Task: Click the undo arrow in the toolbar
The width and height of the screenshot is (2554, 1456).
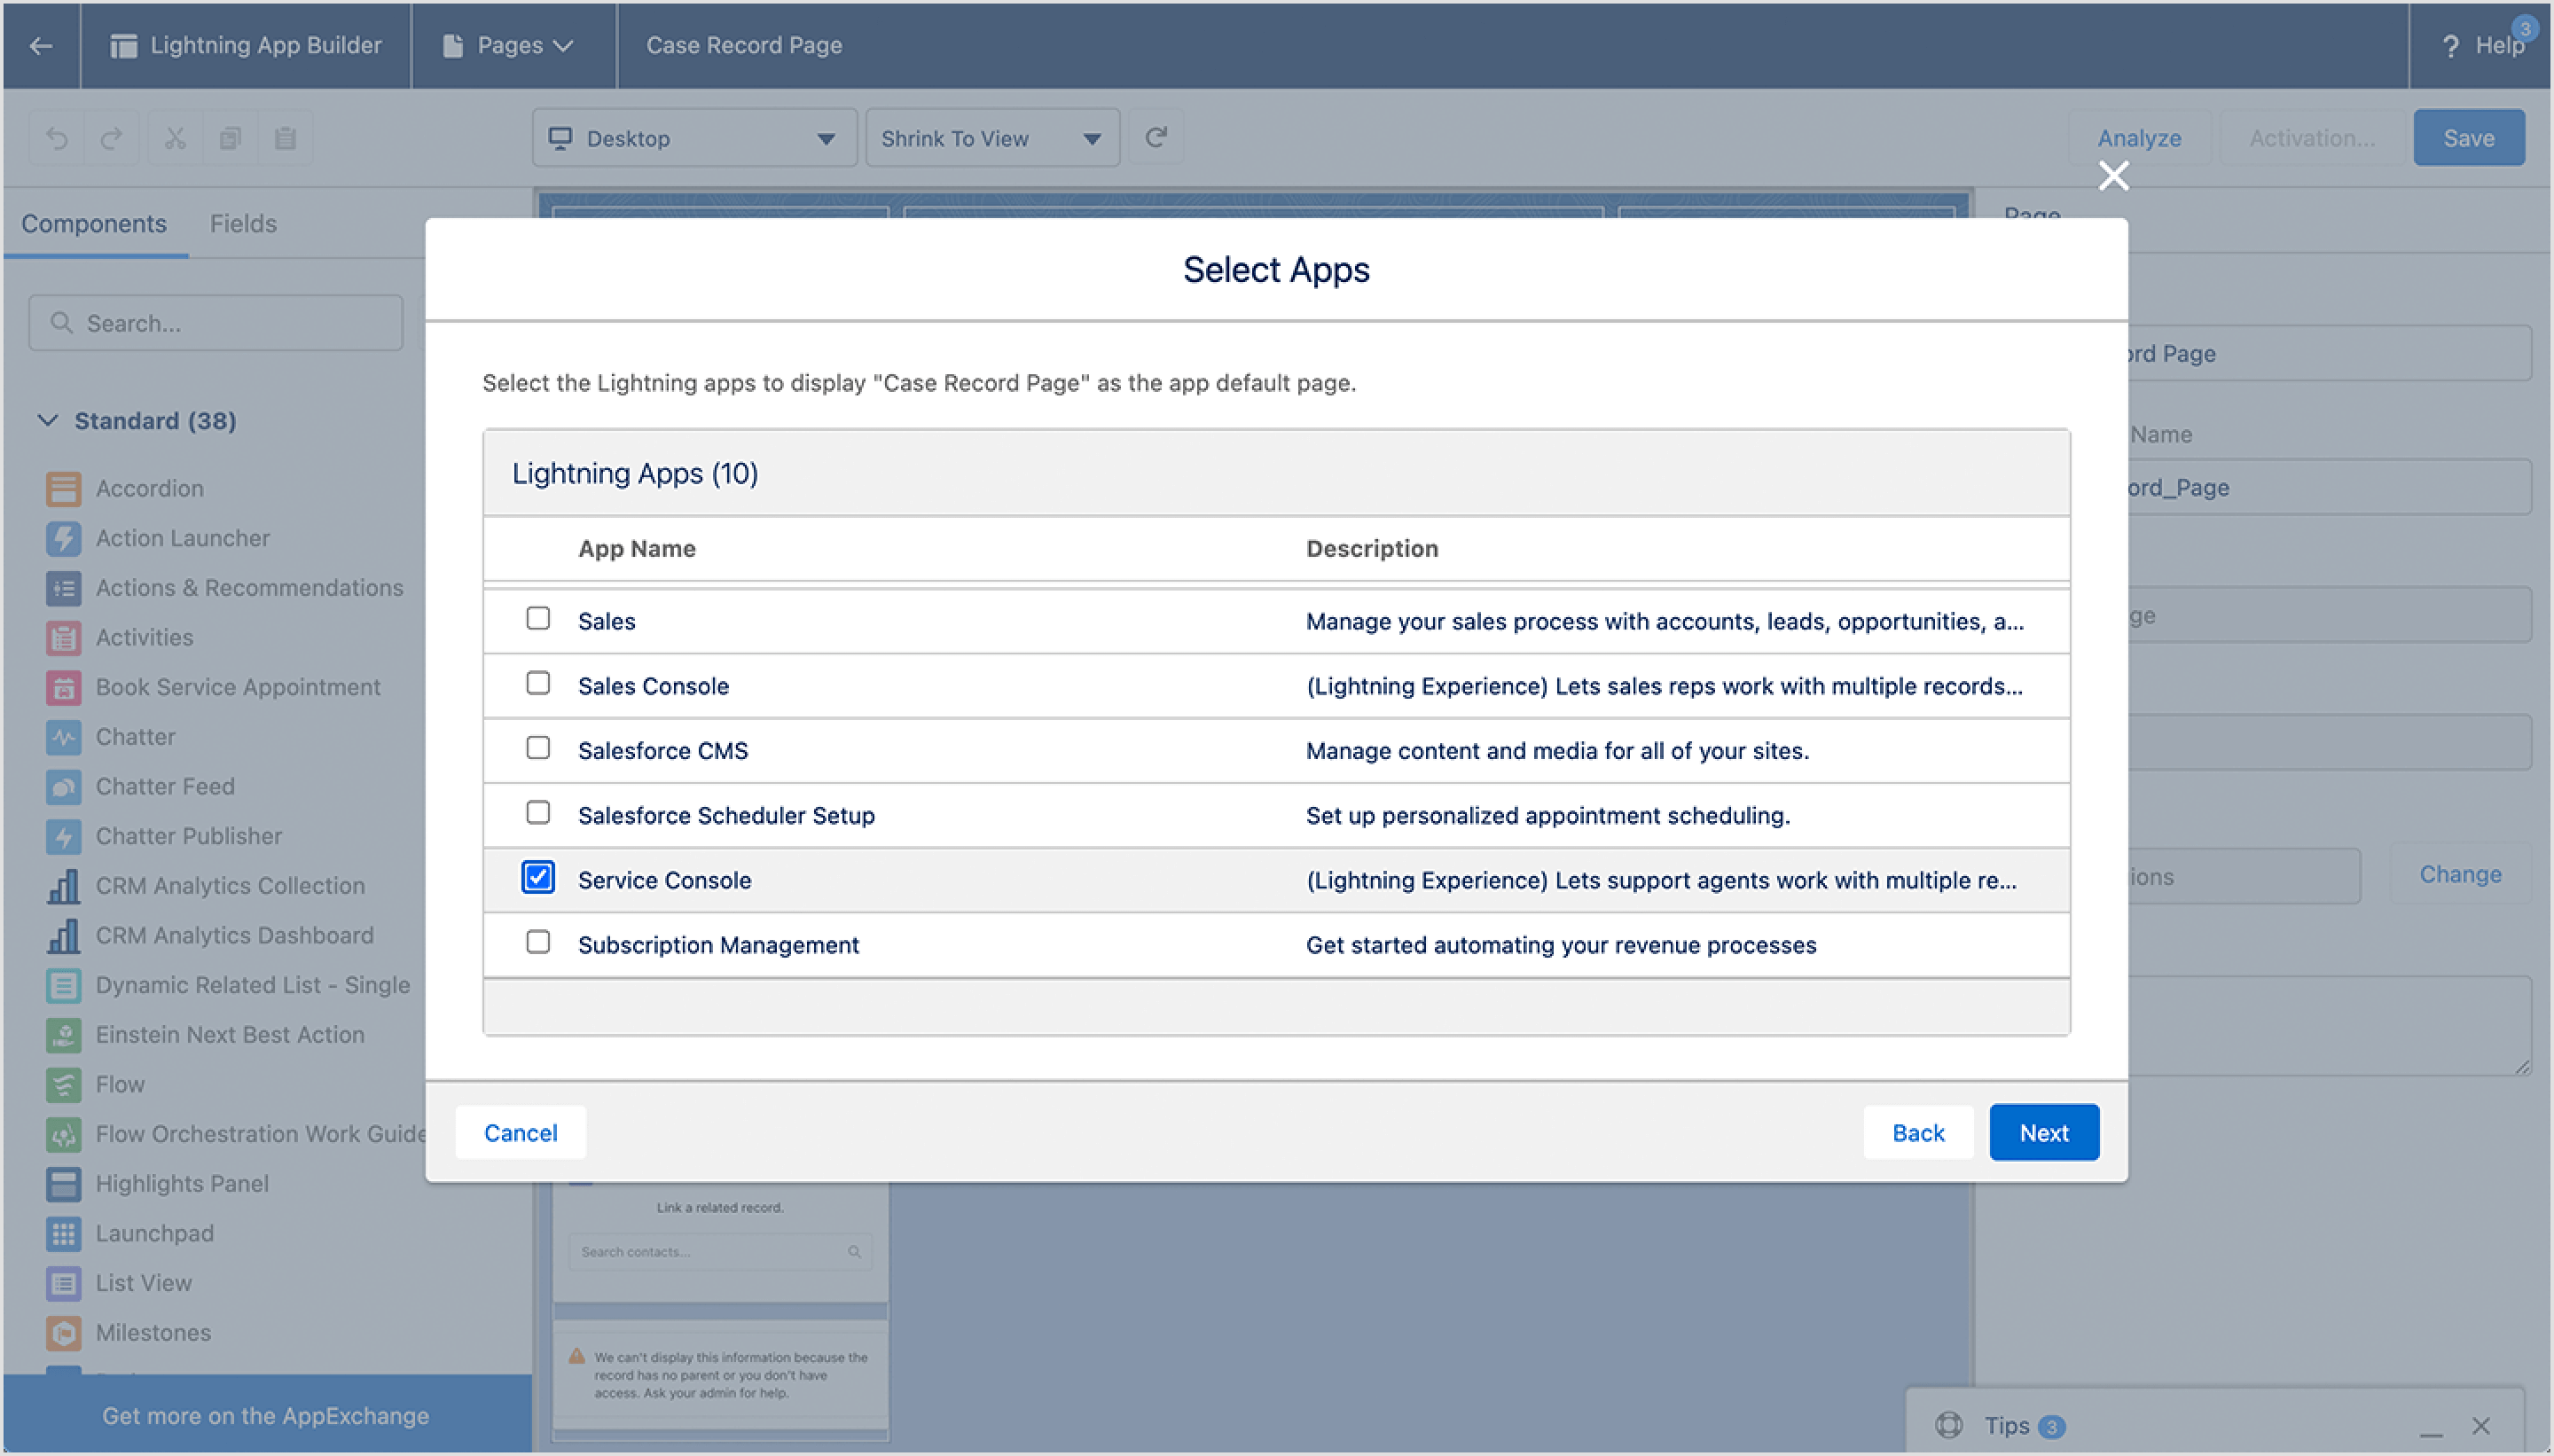Action: tap(57, 137)
